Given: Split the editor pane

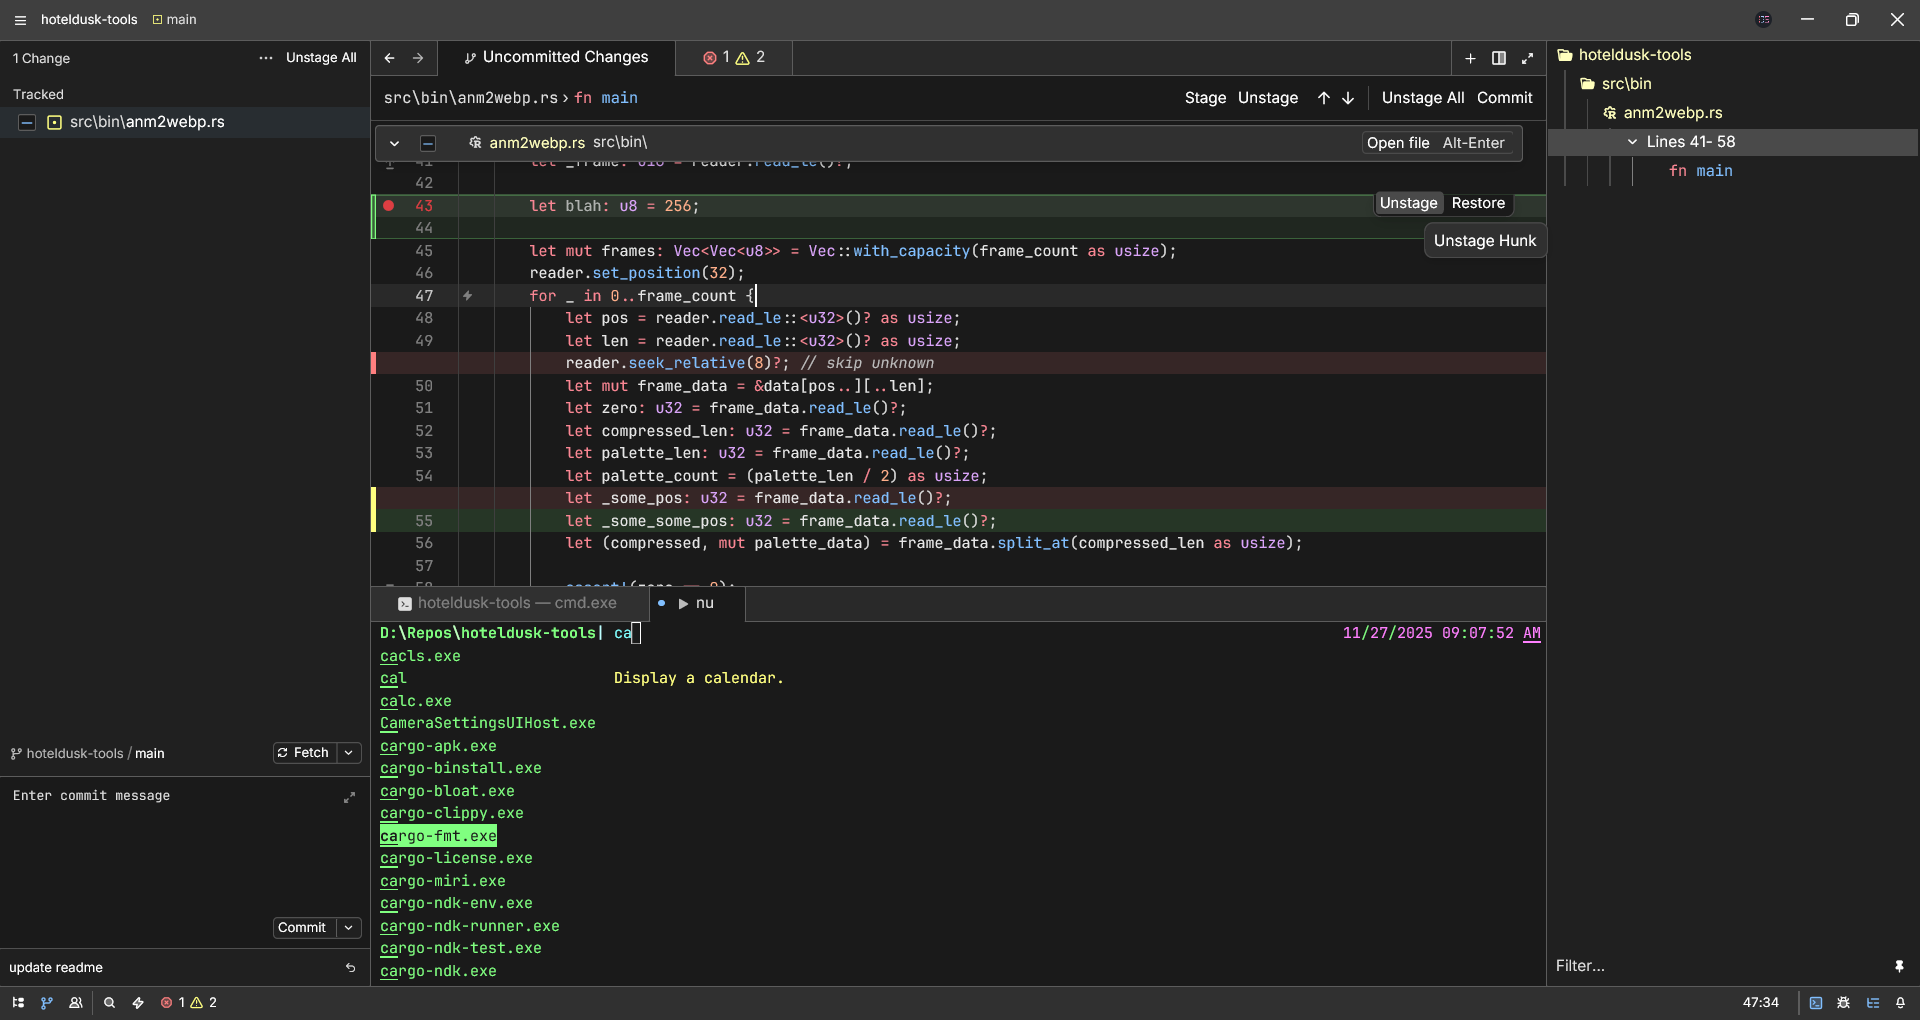Looking at the screenshot, I should click(x=1499, y=58).
